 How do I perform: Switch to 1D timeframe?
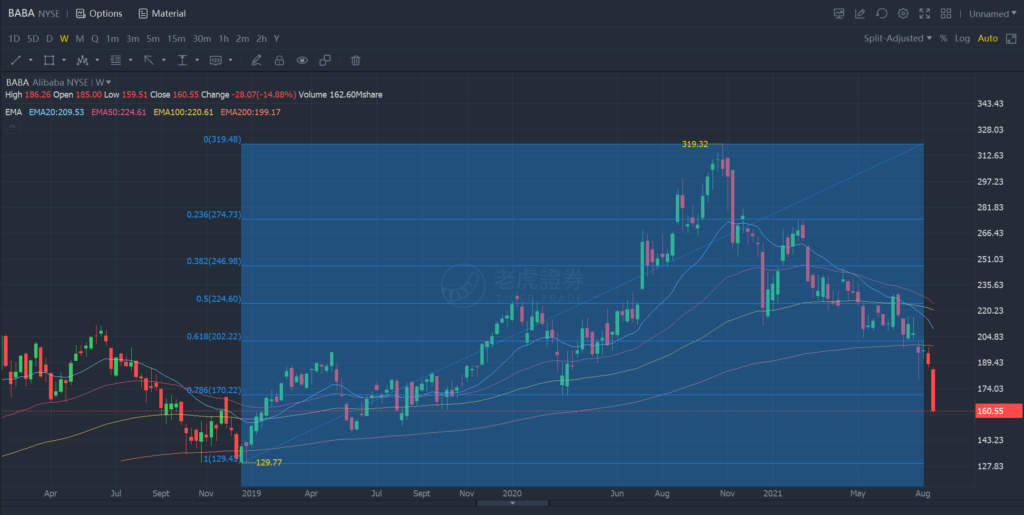[x=14, y=39]
